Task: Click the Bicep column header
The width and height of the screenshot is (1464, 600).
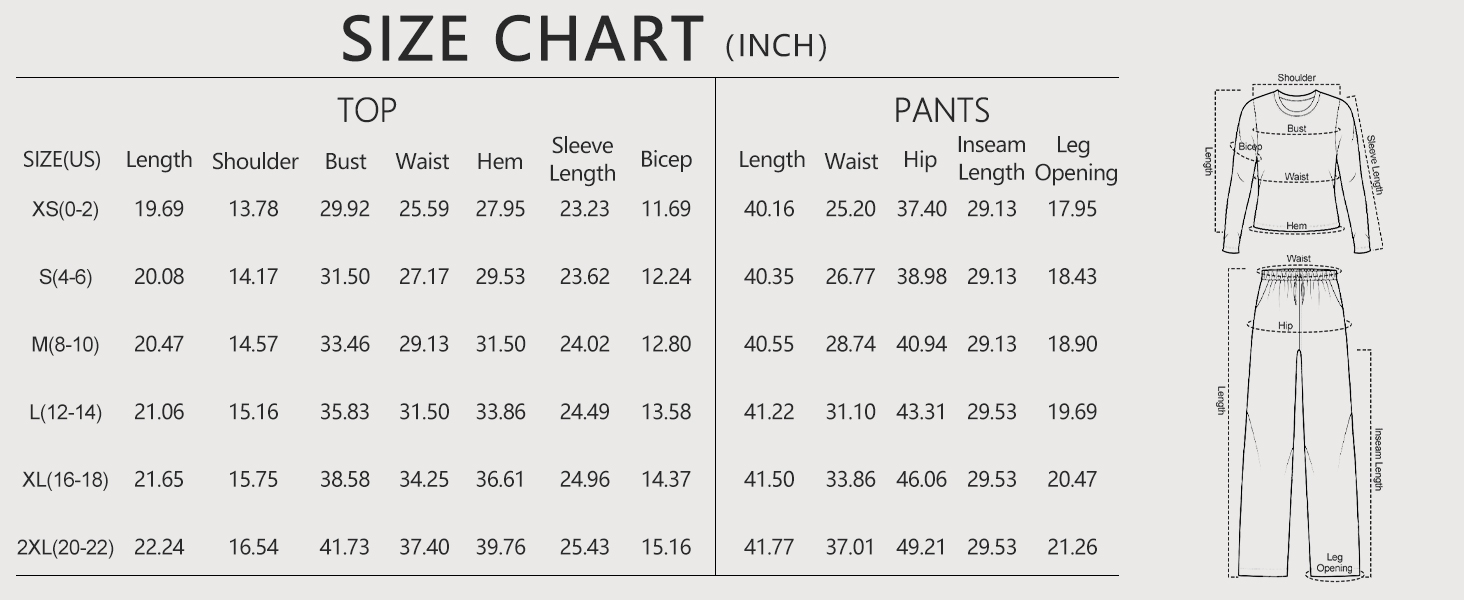Action: coord(666,160)
